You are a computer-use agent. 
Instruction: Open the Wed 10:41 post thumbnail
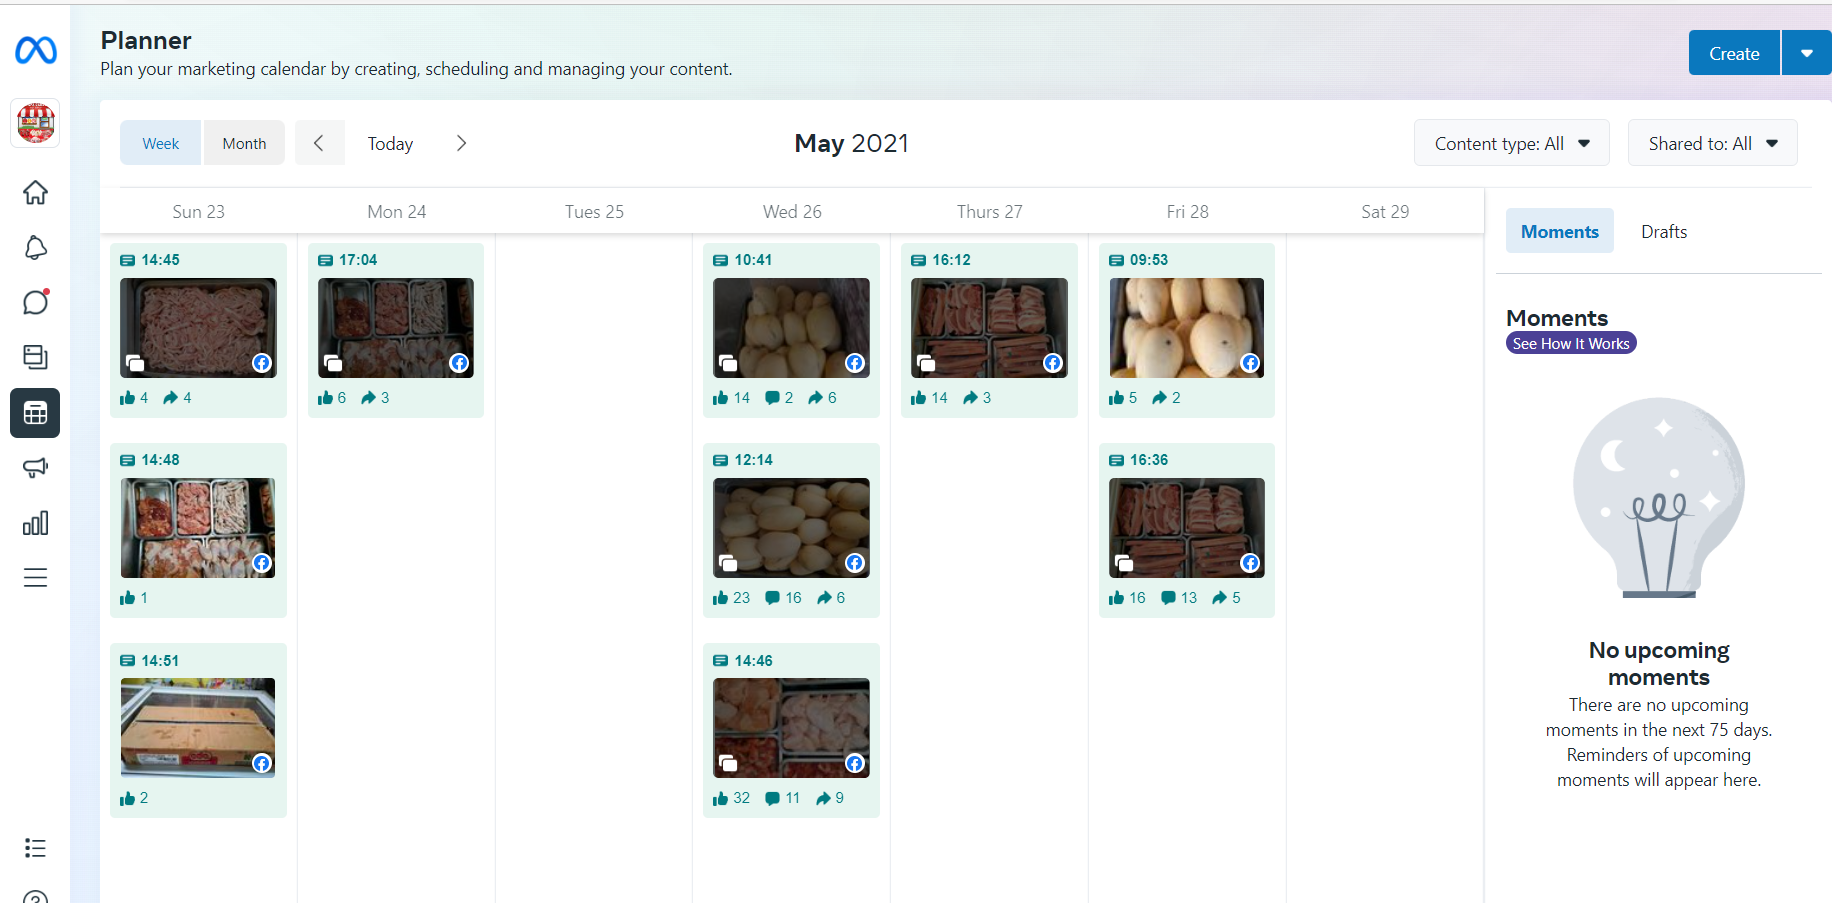pos(791,328)
